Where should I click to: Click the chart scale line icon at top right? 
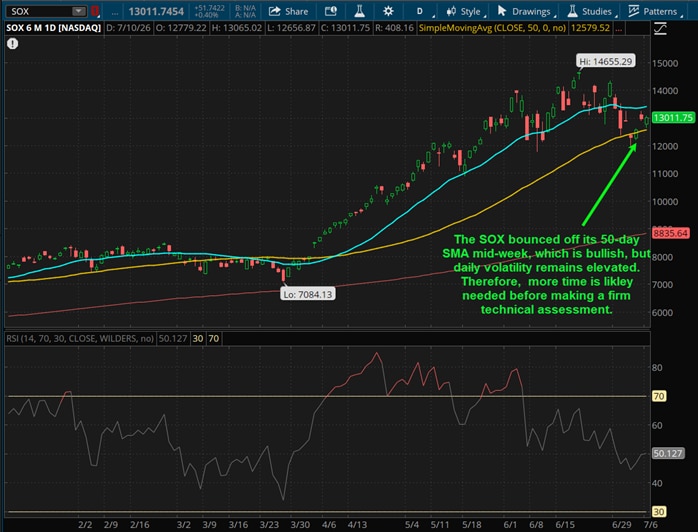[x=660, y=28]
